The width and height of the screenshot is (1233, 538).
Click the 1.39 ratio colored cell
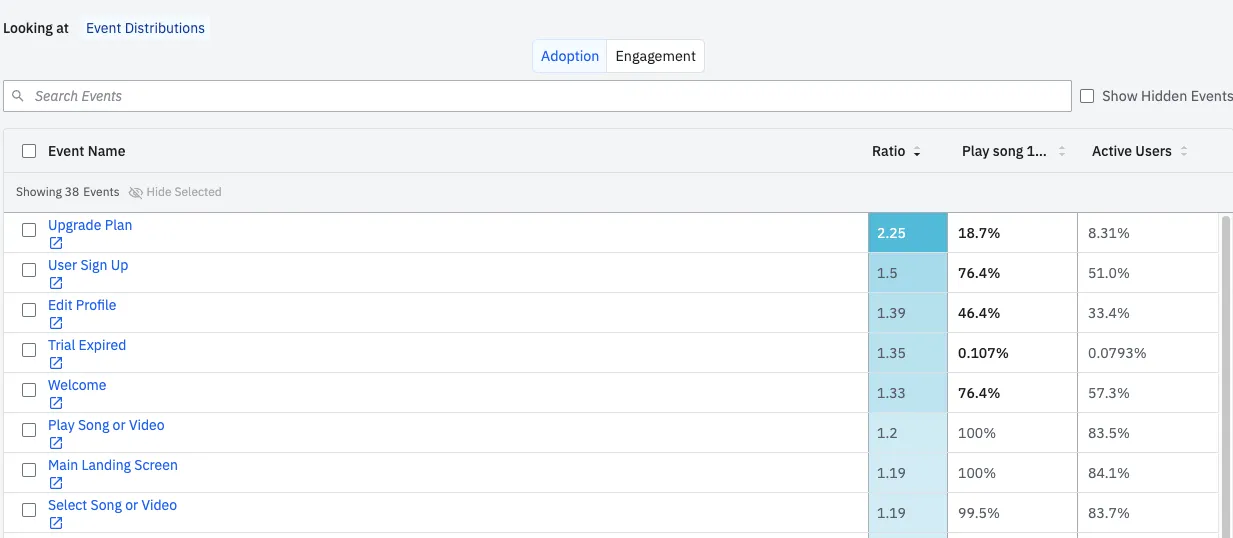908,313
